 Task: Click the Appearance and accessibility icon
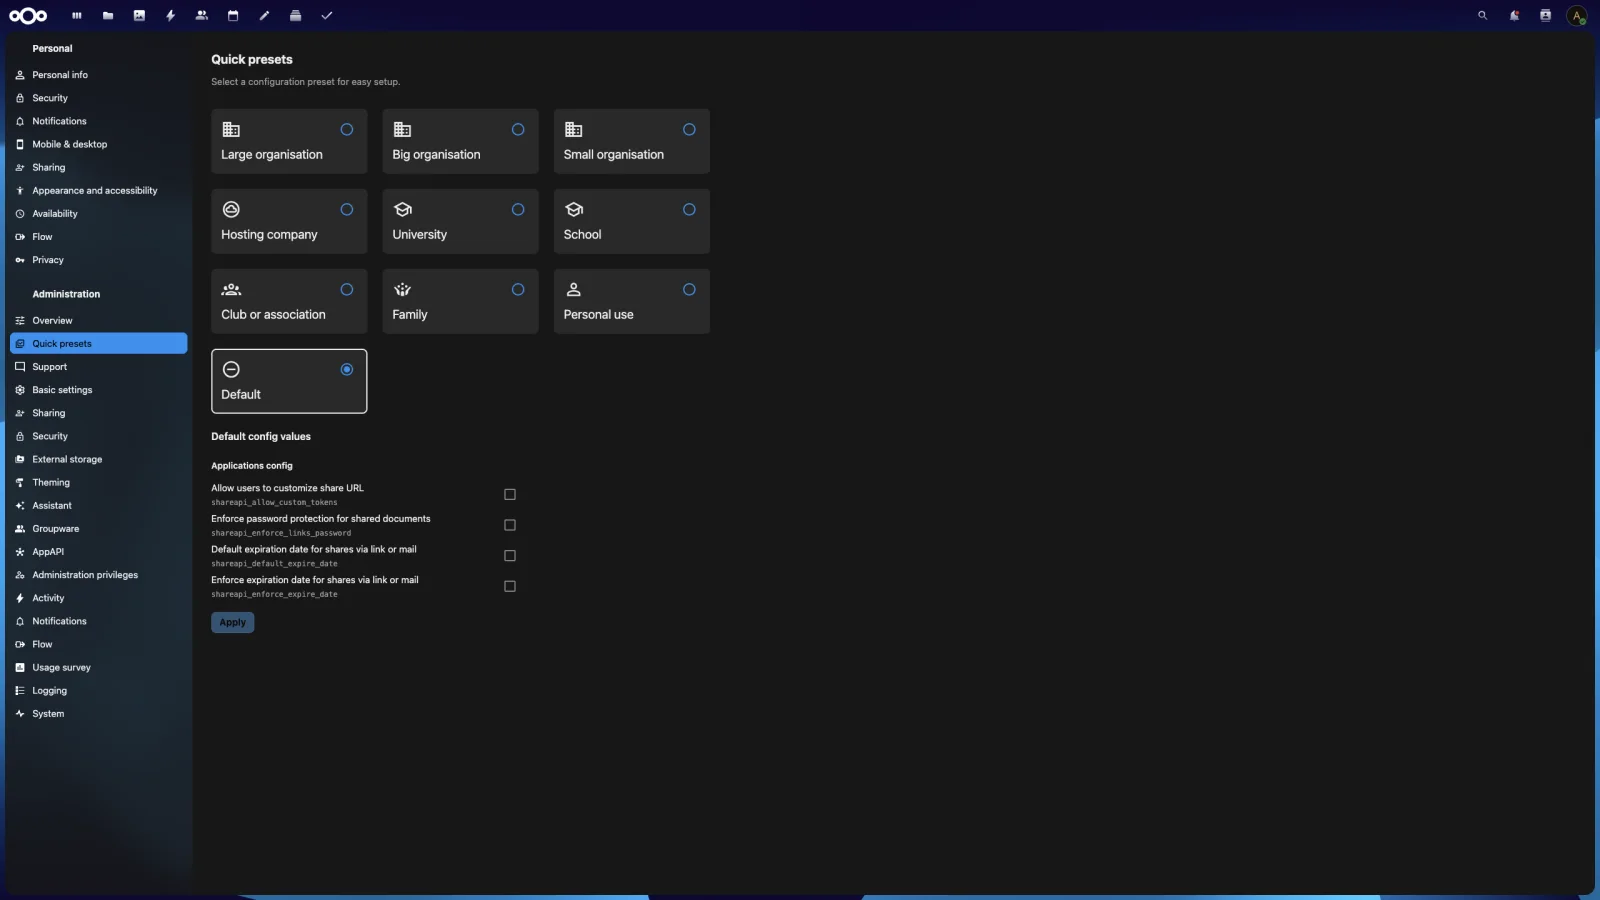click(20, 190)
